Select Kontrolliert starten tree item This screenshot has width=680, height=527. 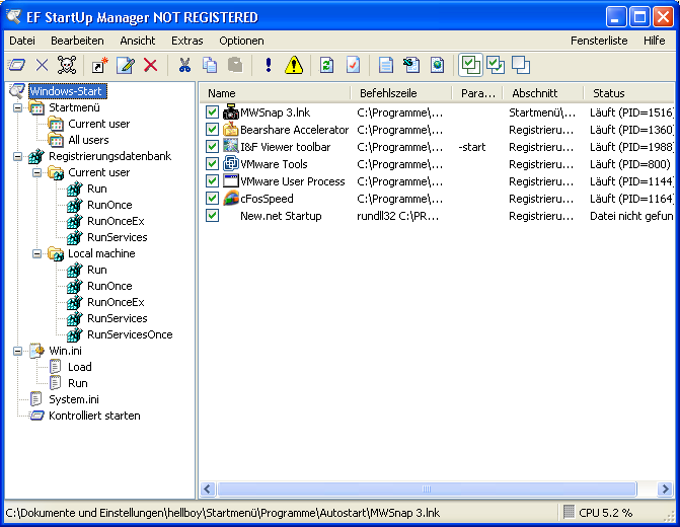(95, 416)
